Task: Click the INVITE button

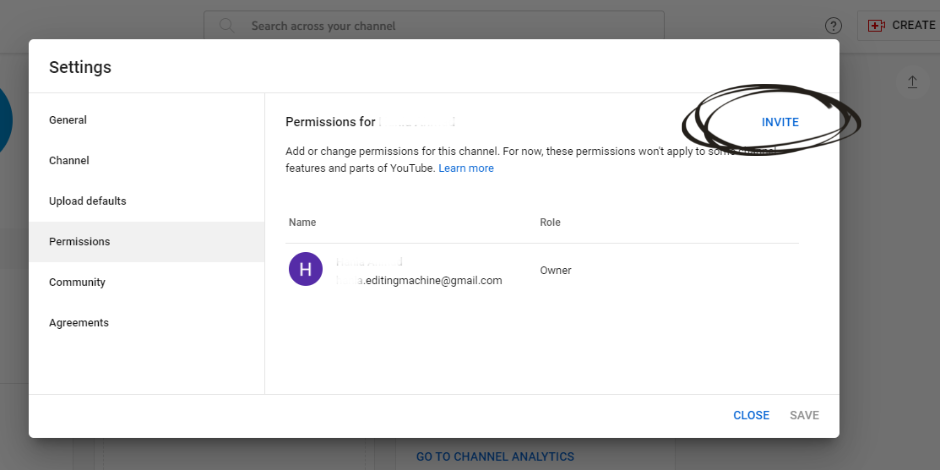Action: (x=780, y=122)
